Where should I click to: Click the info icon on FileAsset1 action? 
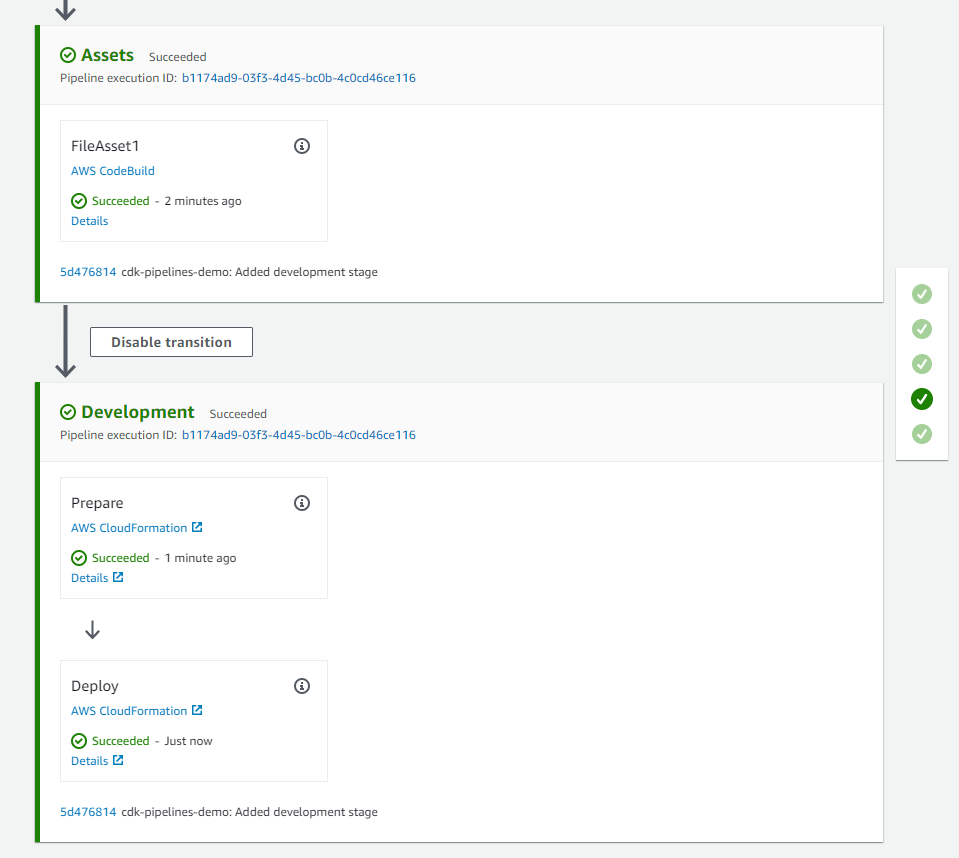(302, 145)
